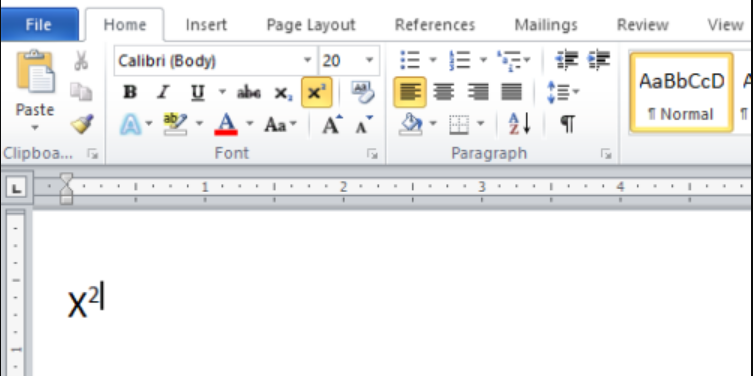This screenshot has height=376, width=753.
Task: Click the Multilevel List icon
Action: point(509,60)
